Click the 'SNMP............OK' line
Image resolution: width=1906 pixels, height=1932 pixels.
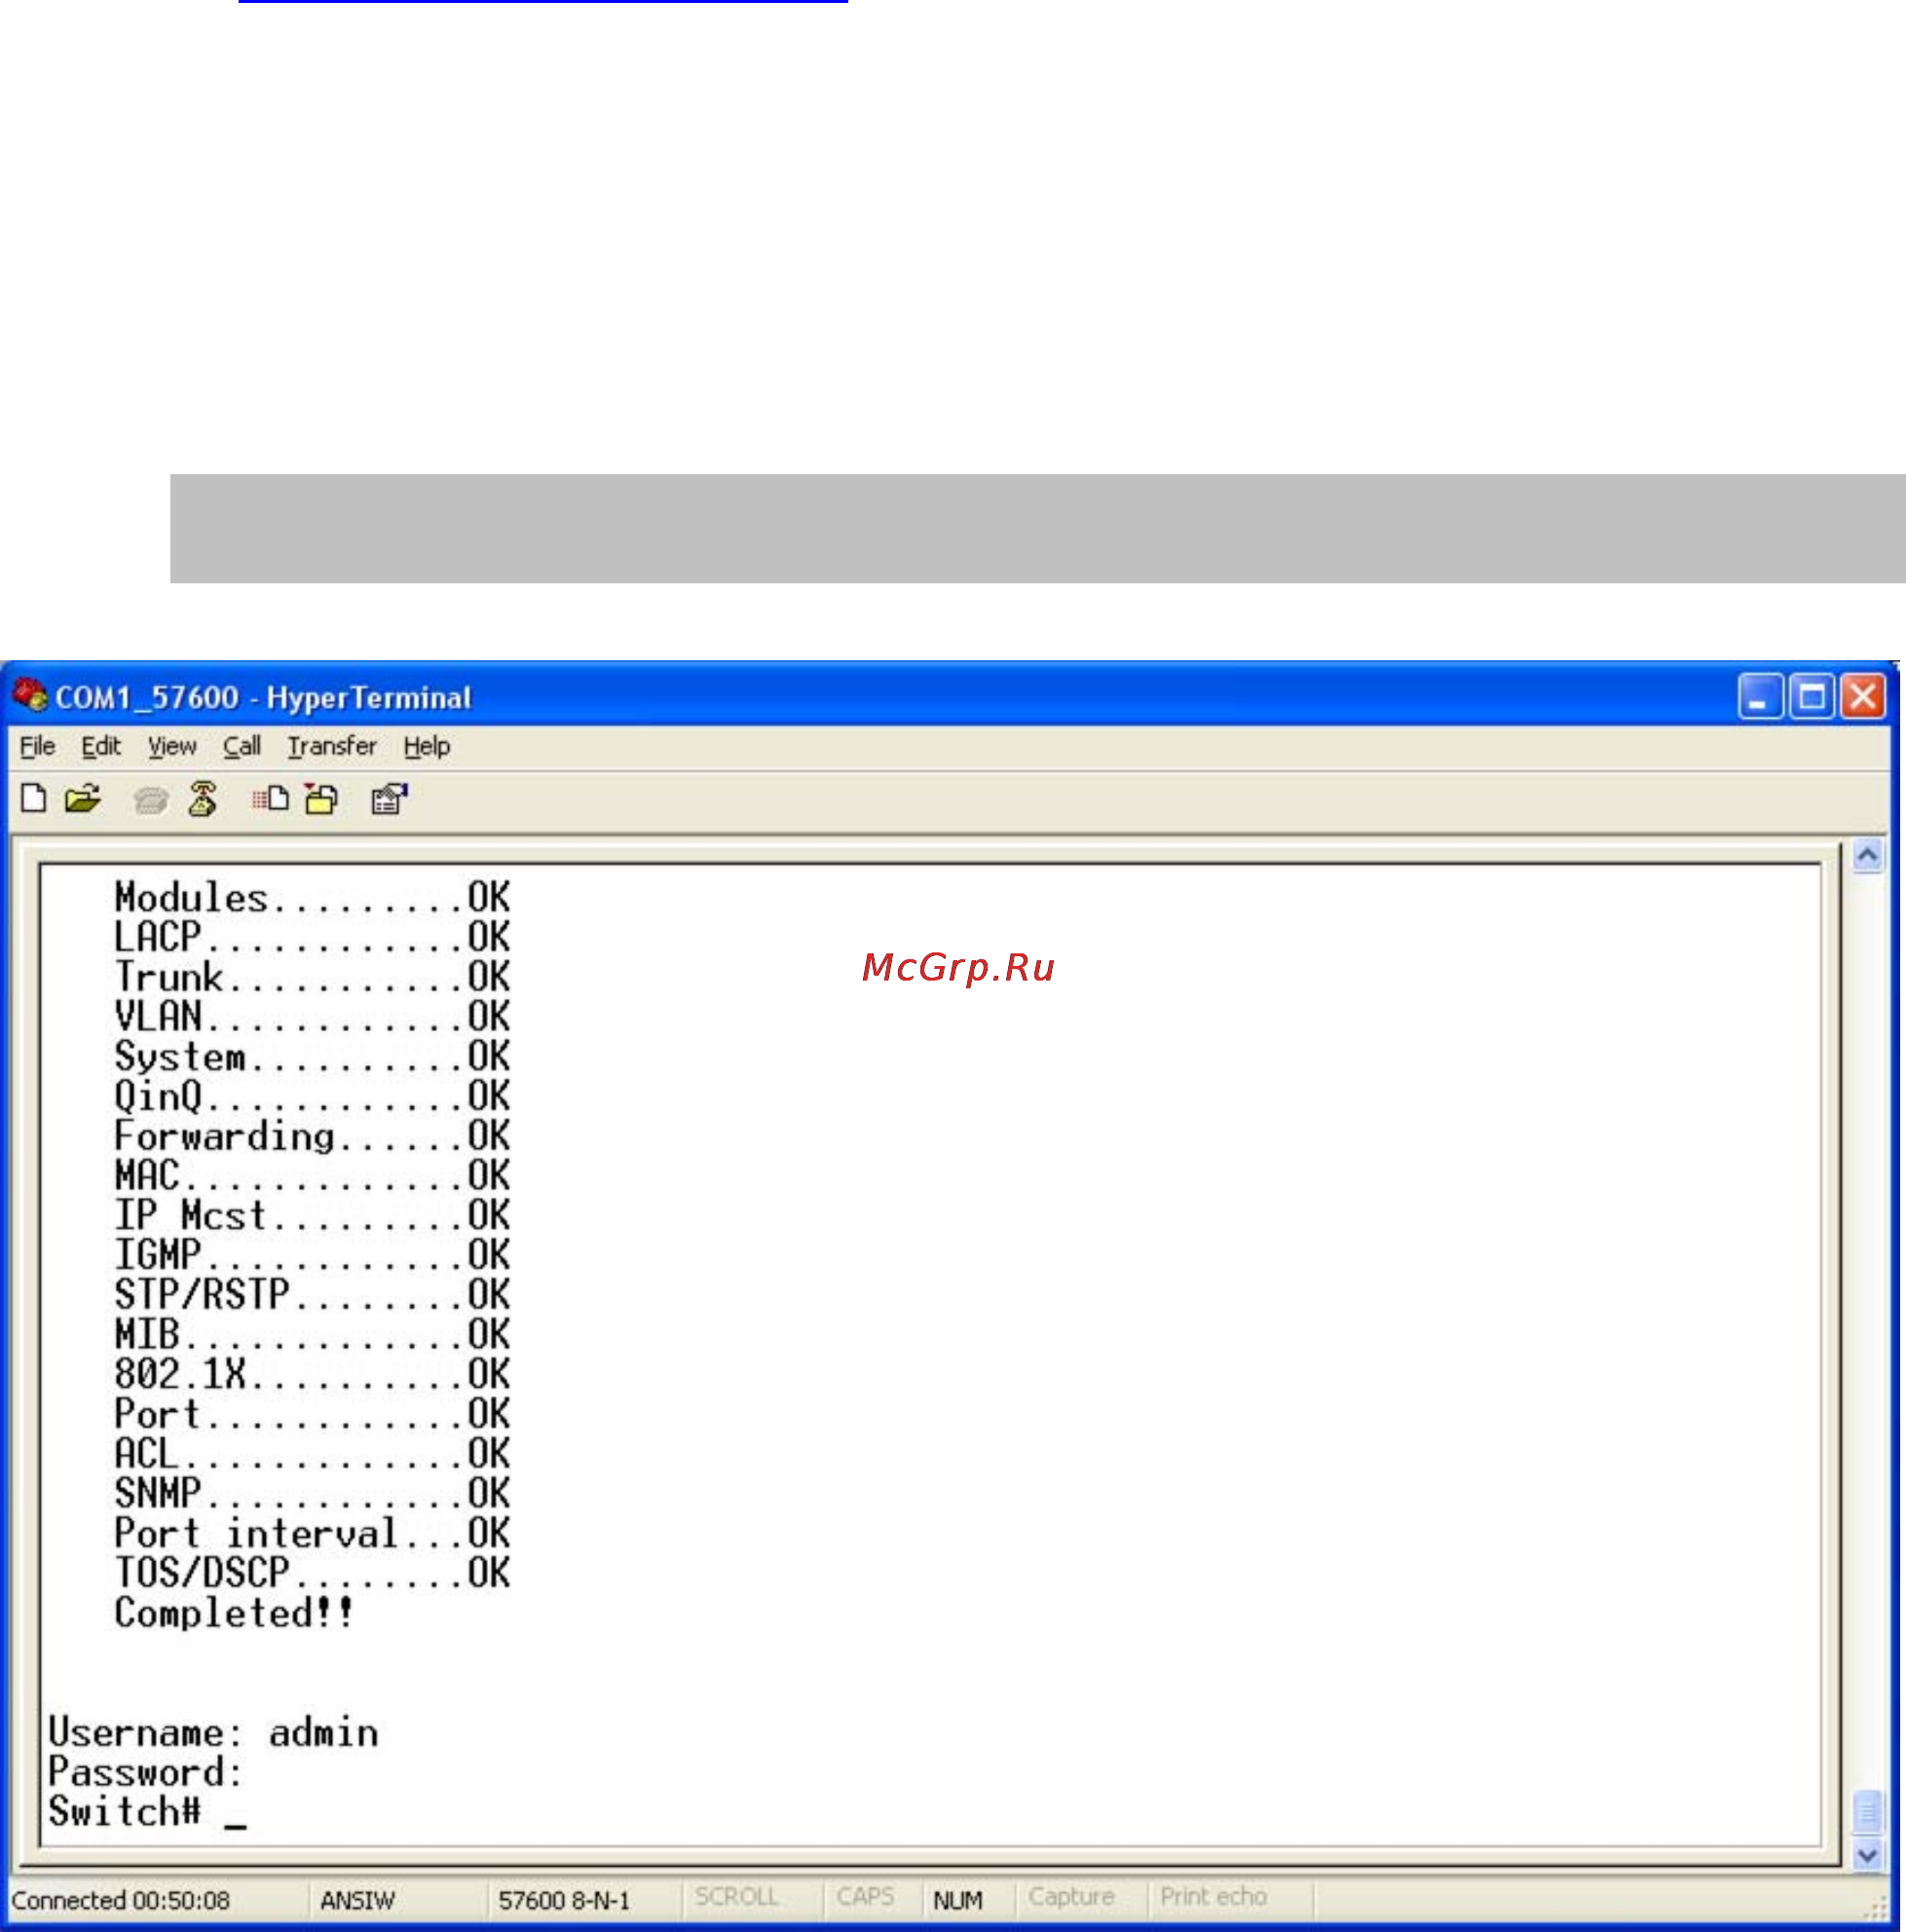[312, 1493]
